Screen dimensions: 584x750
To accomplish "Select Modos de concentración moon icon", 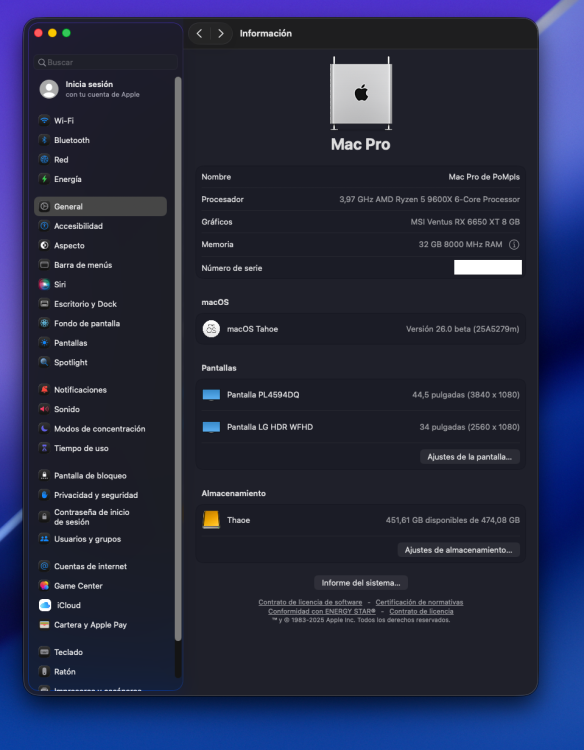I will click(44, 429).
